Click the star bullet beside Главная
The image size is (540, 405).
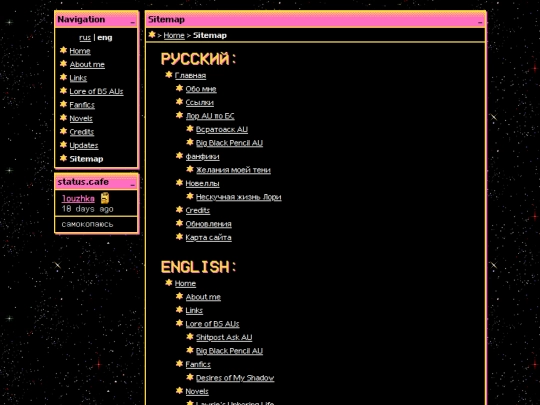(x=168, y=75)
